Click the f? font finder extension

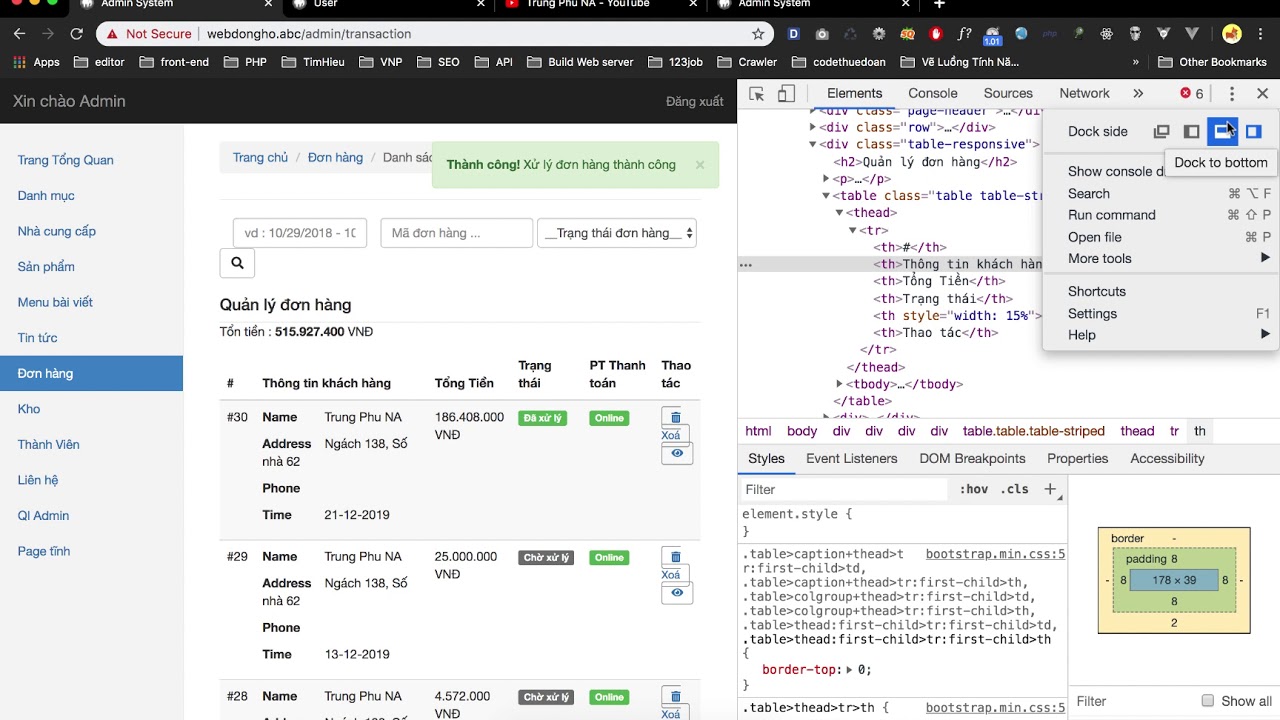point(964,34)
